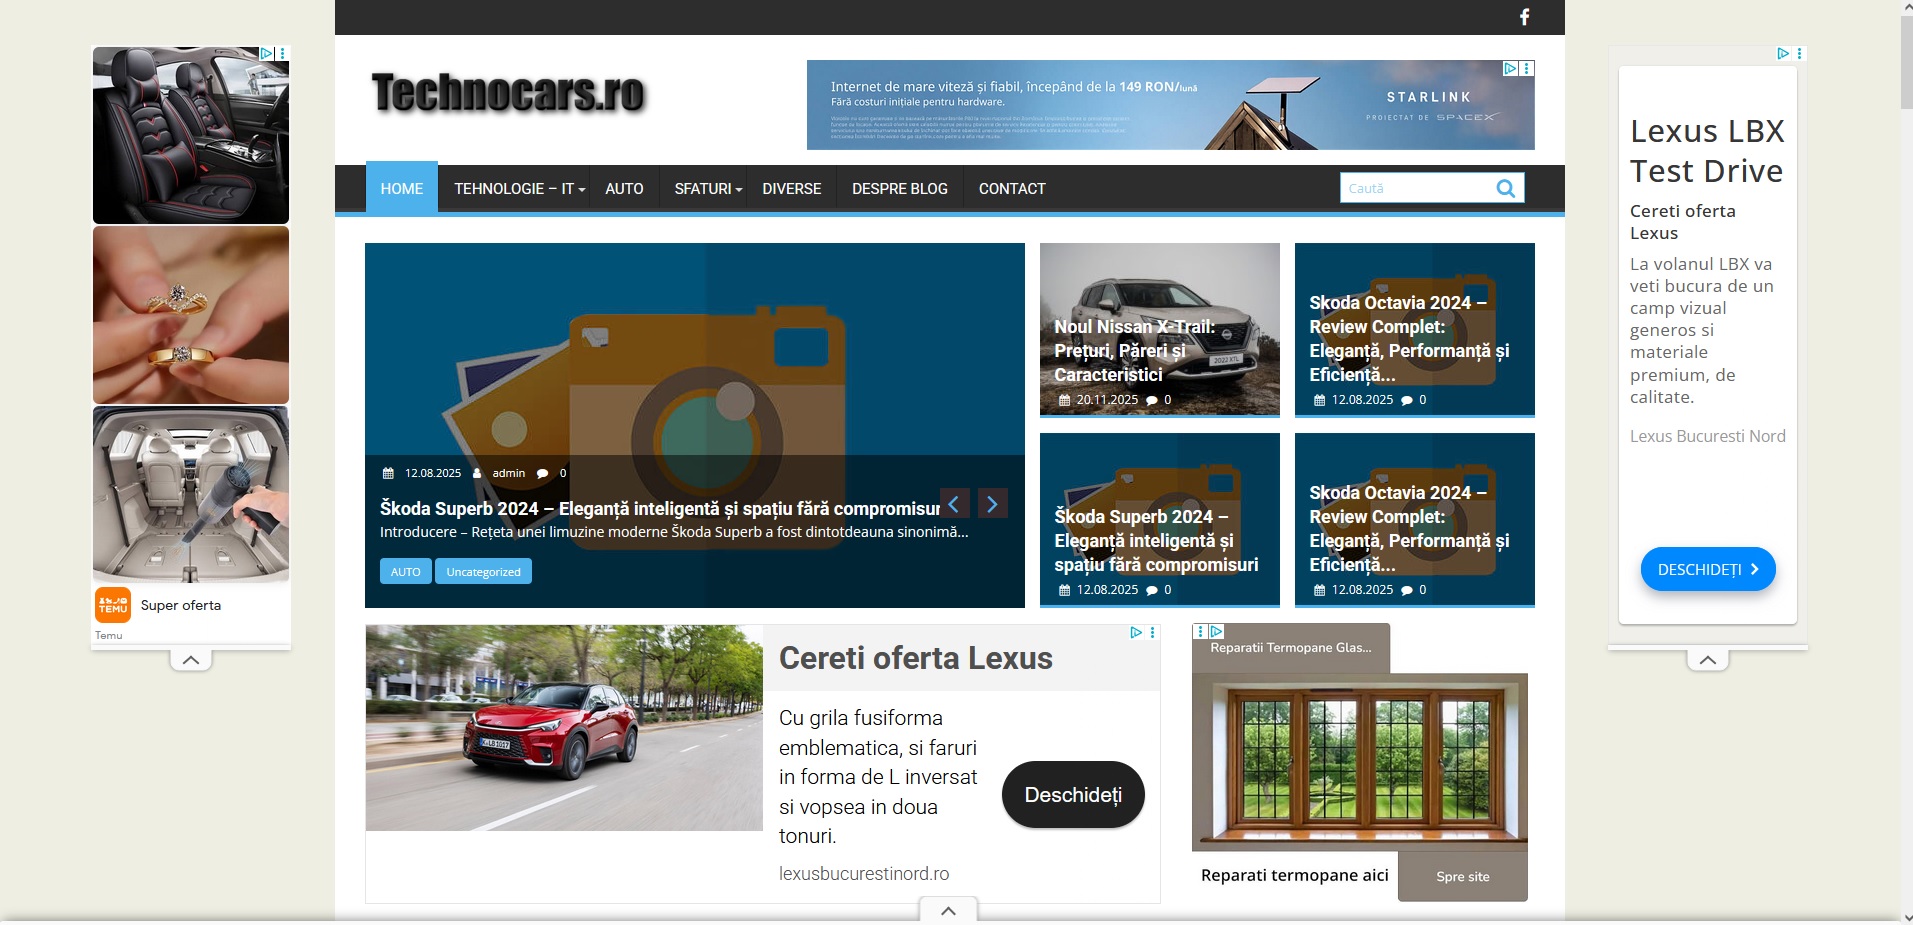Viewport: 1913px width, 925px height.
Task: Open the Facebook page icon in top bar
Action: click(x=1524, y=17)
